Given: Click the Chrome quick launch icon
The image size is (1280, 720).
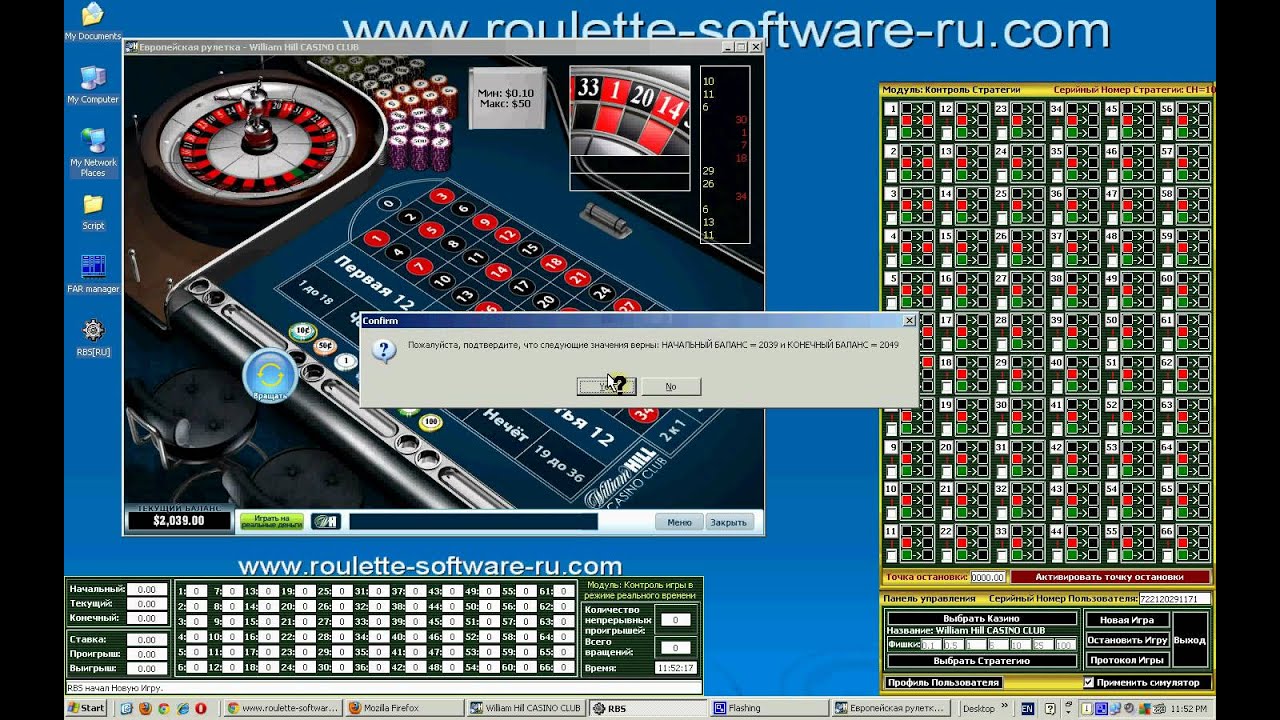Looking at the screenshot, I should tap(163, 708).
